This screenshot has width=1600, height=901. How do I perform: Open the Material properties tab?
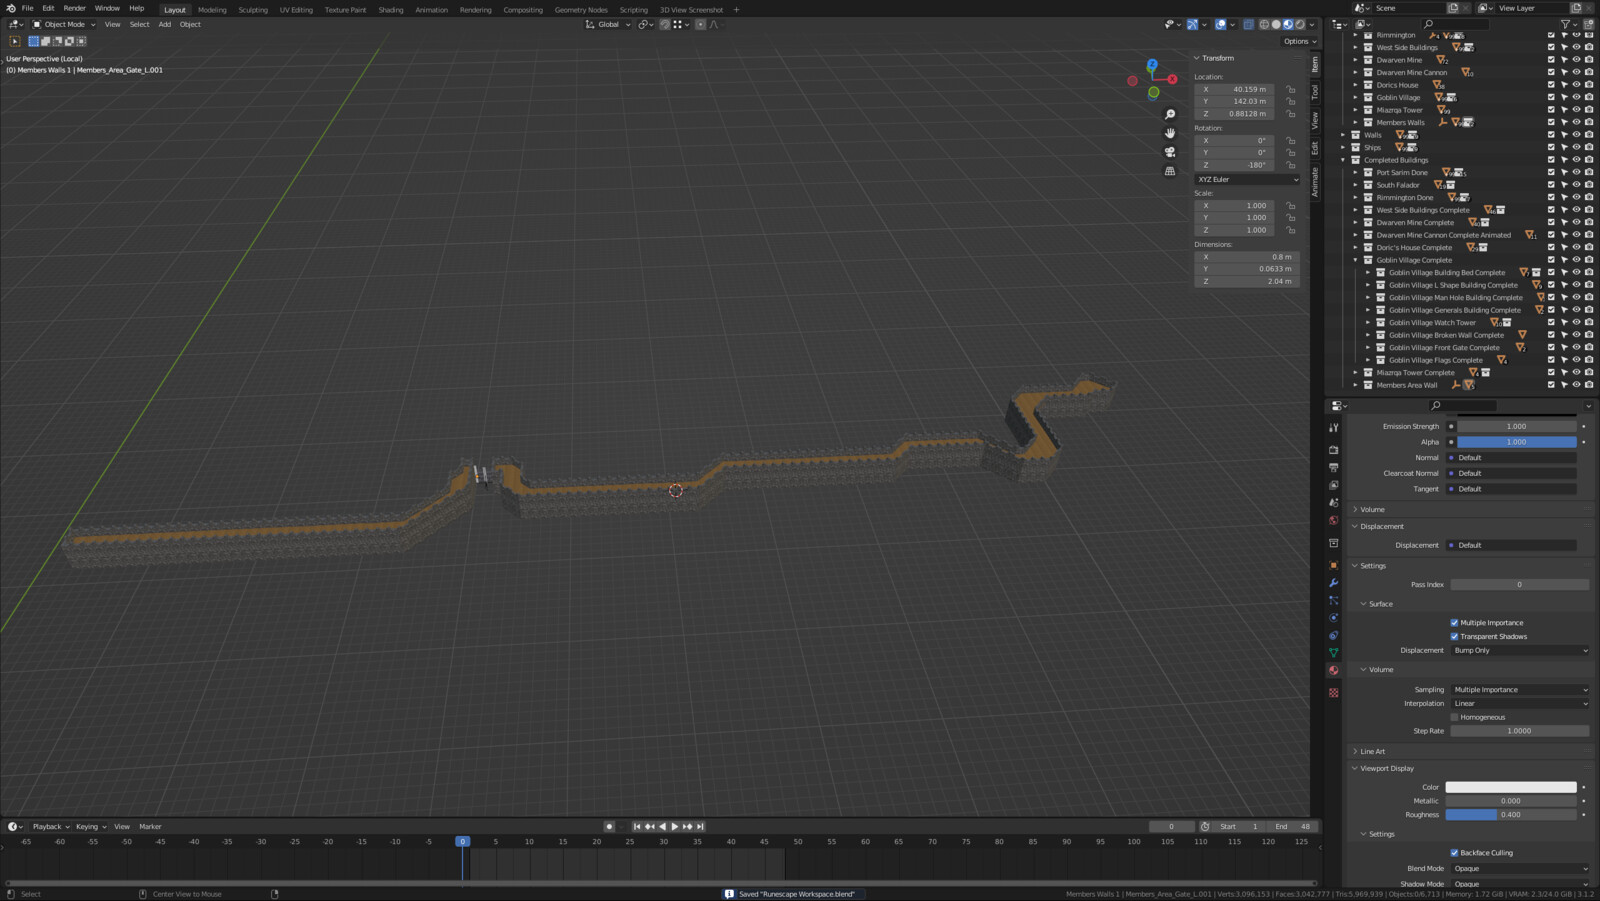point(1334,671)
